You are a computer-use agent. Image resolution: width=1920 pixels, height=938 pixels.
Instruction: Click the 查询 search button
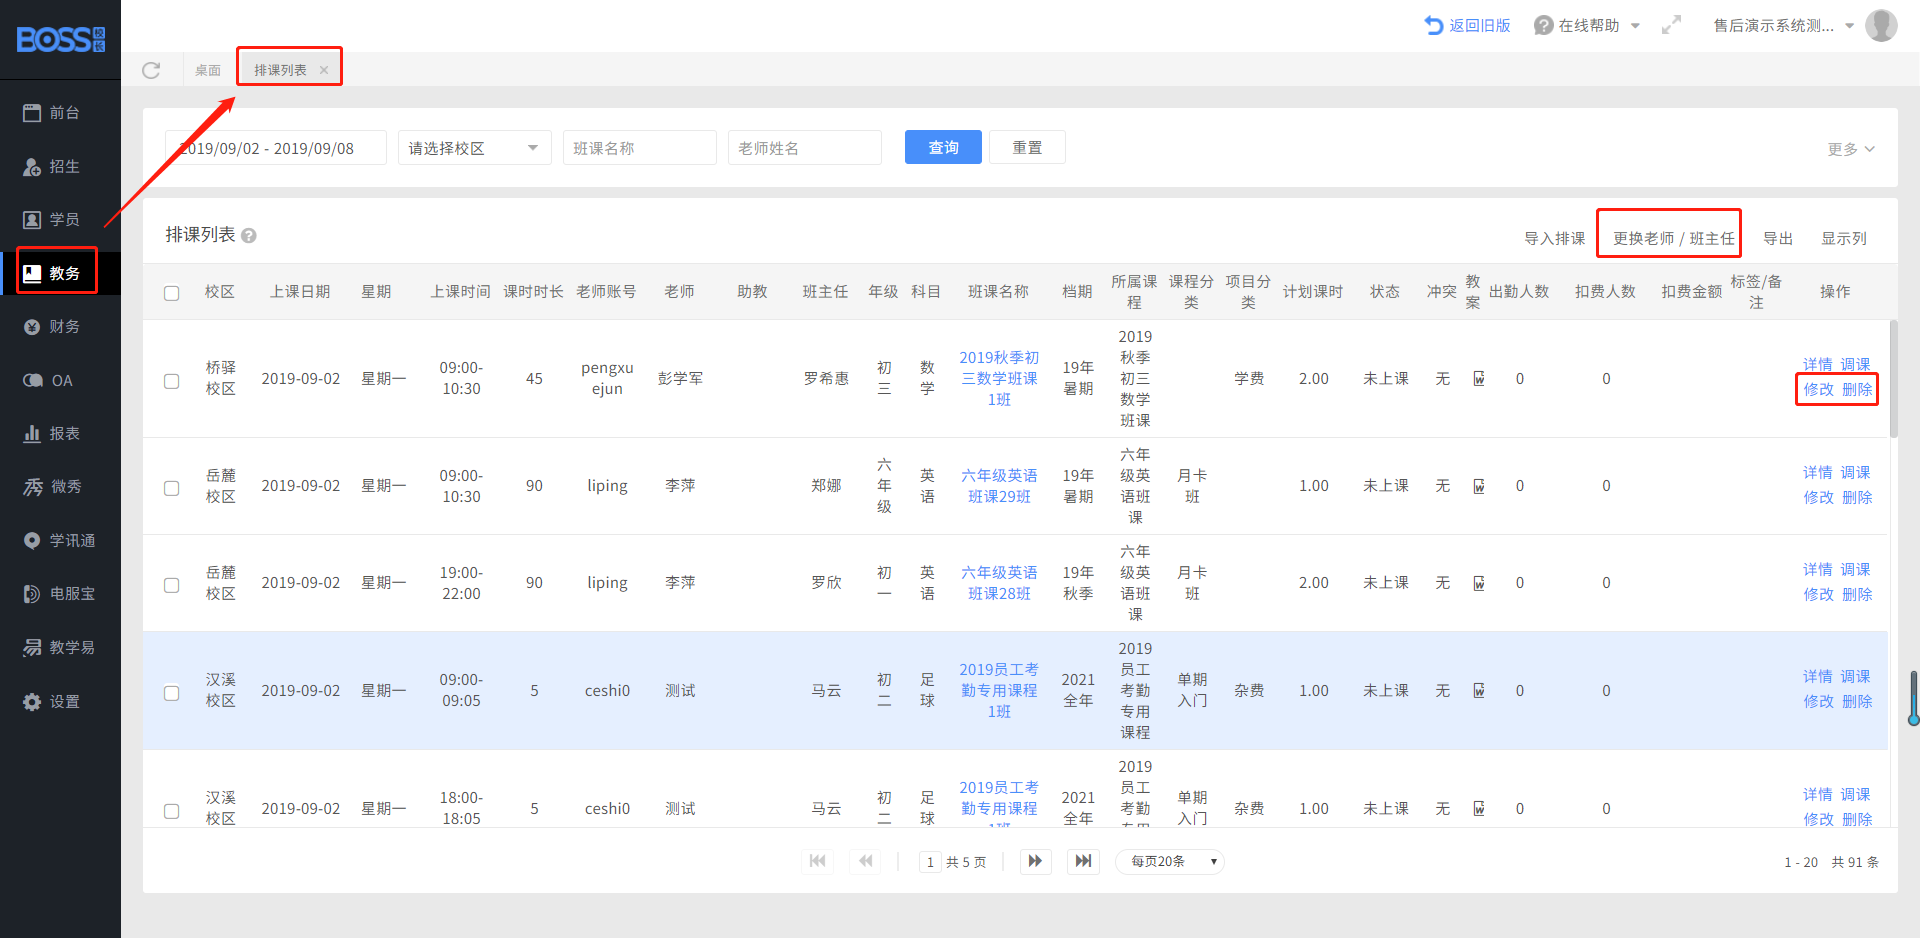[943, 147]
